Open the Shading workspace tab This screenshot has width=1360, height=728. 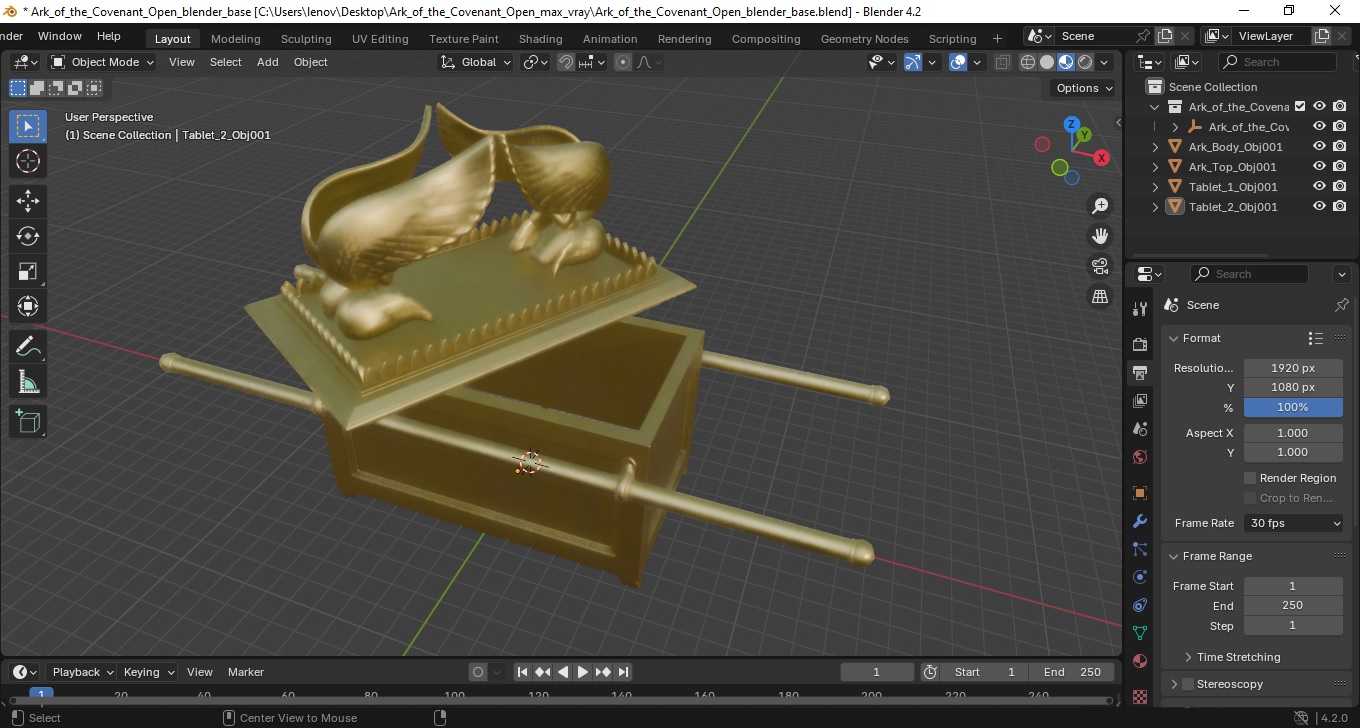[x=540, y=39]
